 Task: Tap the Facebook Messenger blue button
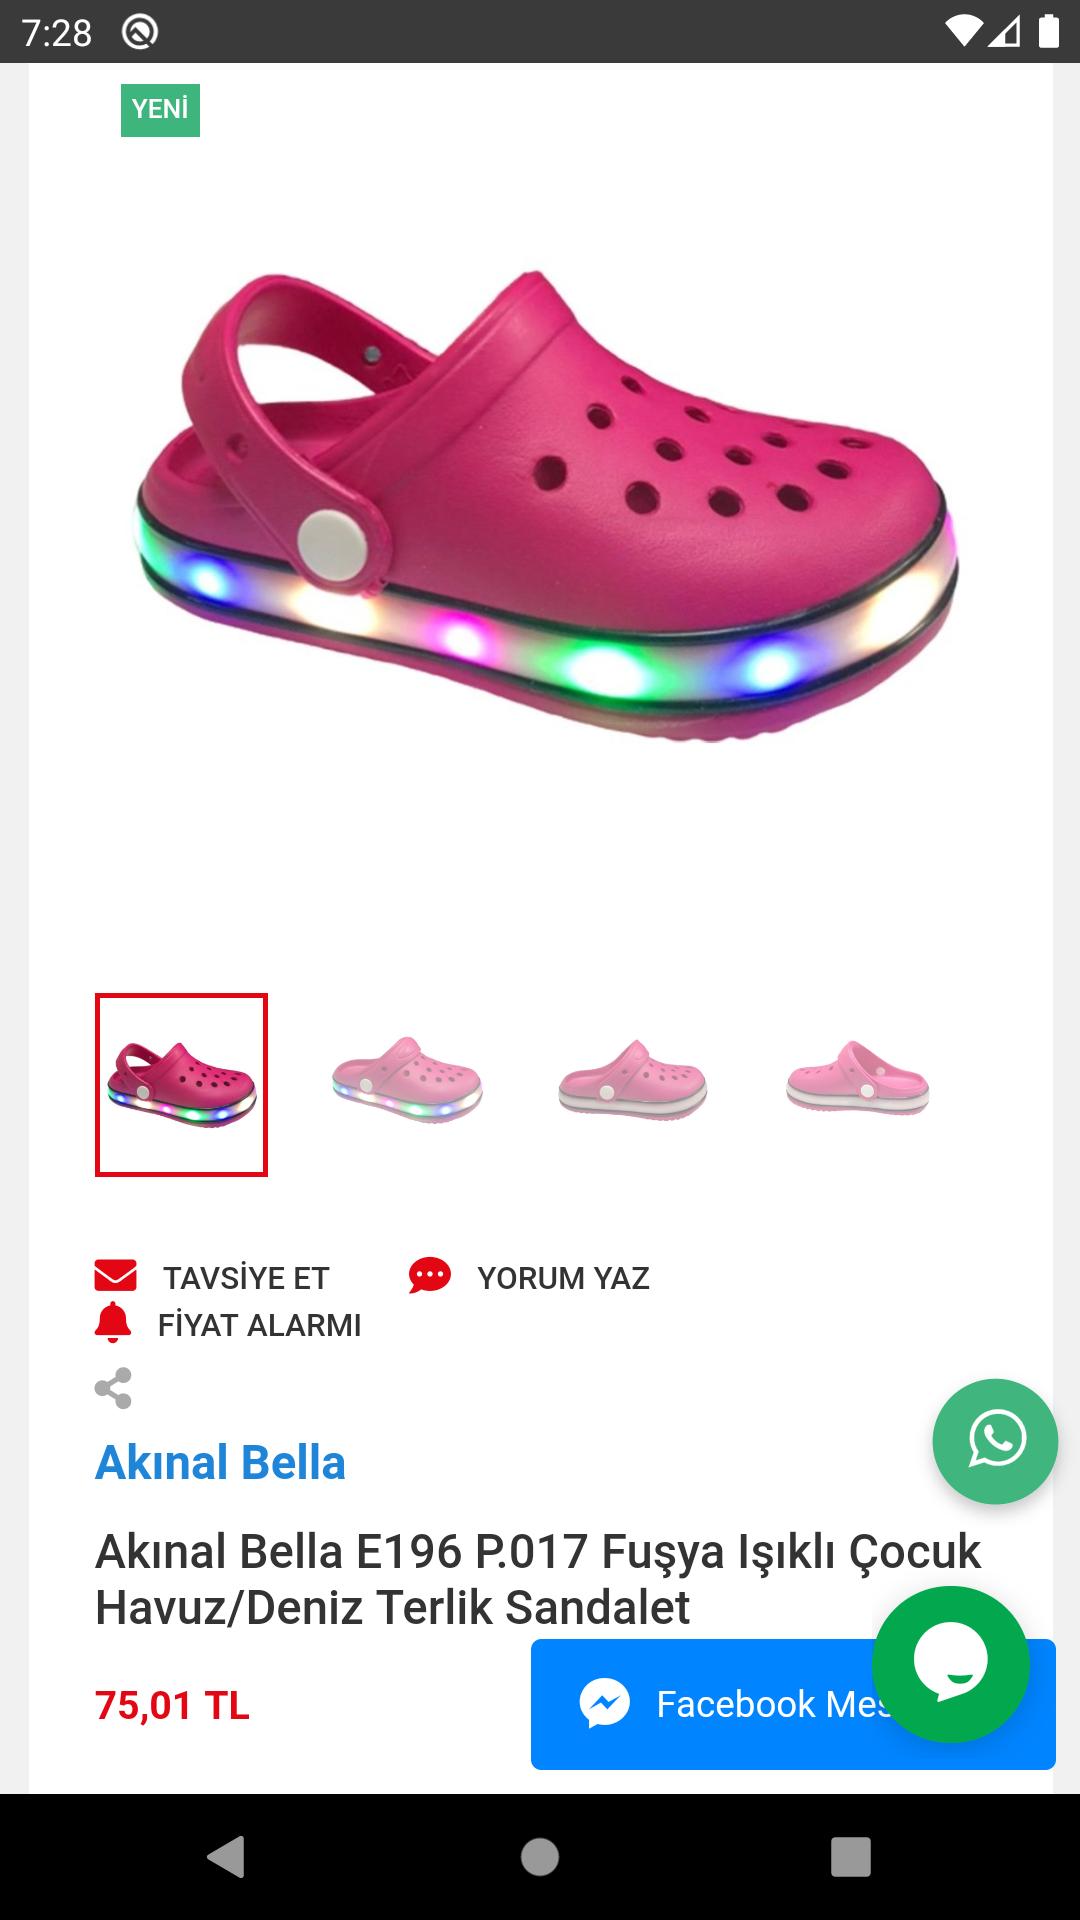tap(793, 1704)
